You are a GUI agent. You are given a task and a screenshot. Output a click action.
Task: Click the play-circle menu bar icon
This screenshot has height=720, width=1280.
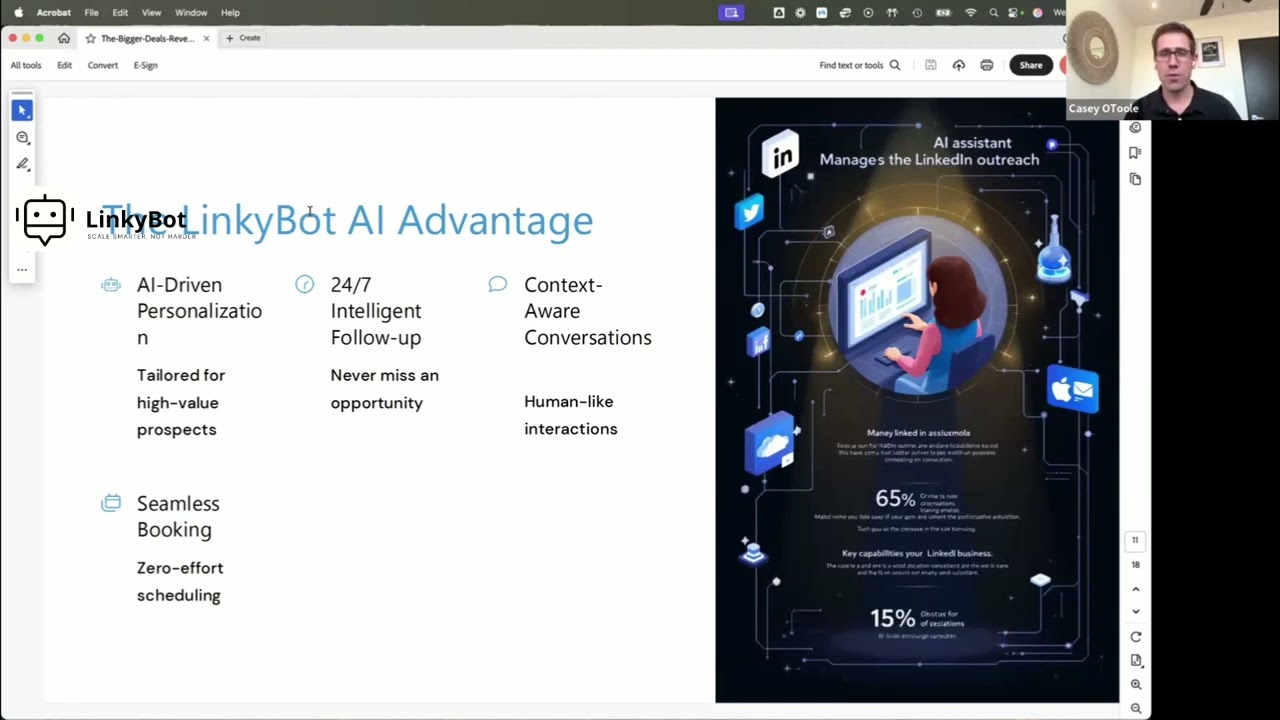[x=868, y=13]
